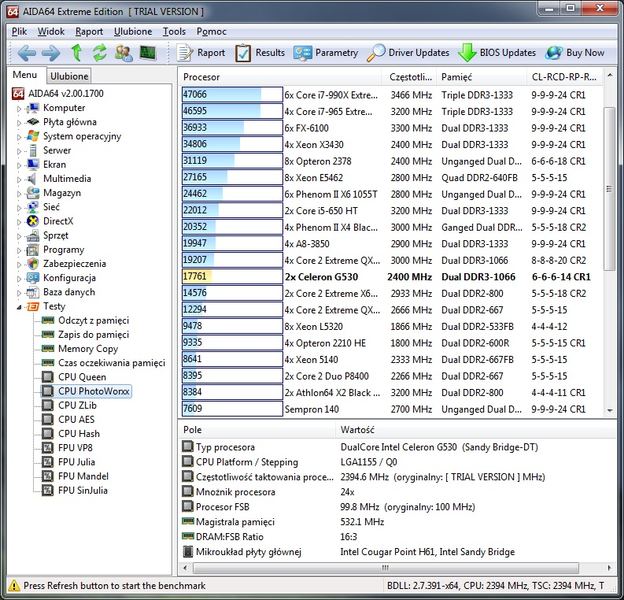The image size is (624, 600).
Task: Open the Tools menu
Action: (174, 31)
